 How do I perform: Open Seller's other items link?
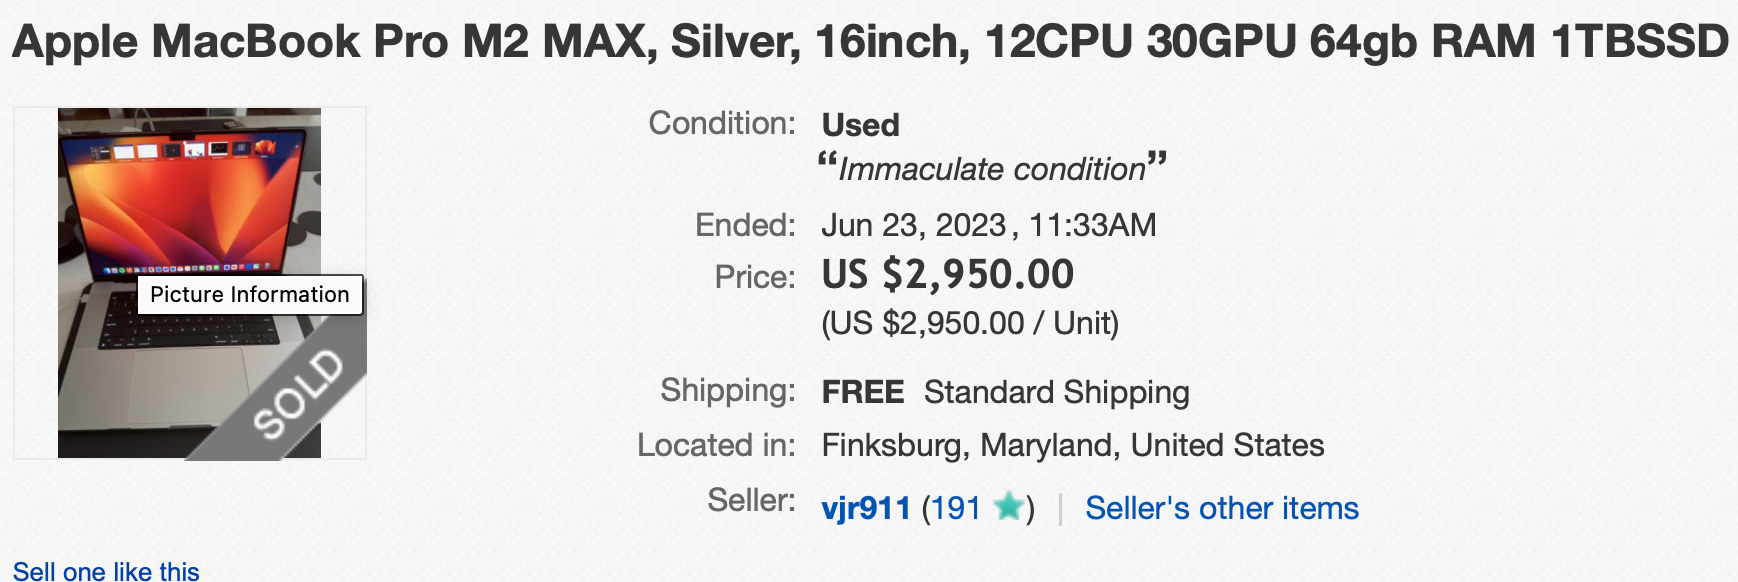(1221, 508)
